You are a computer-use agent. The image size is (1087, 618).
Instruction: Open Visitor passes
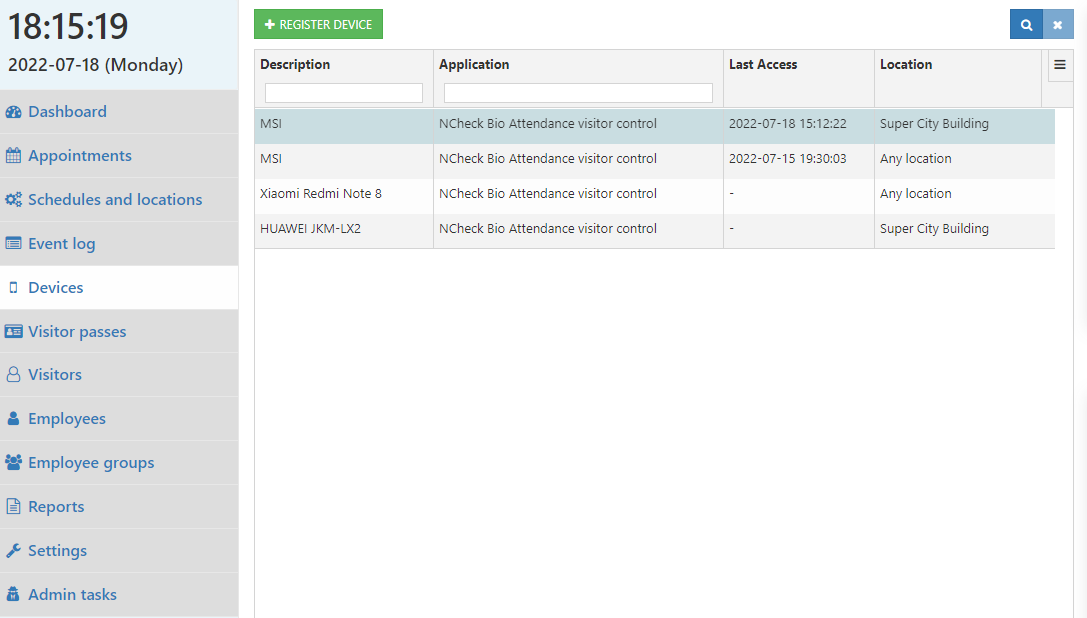coord(119,332)
